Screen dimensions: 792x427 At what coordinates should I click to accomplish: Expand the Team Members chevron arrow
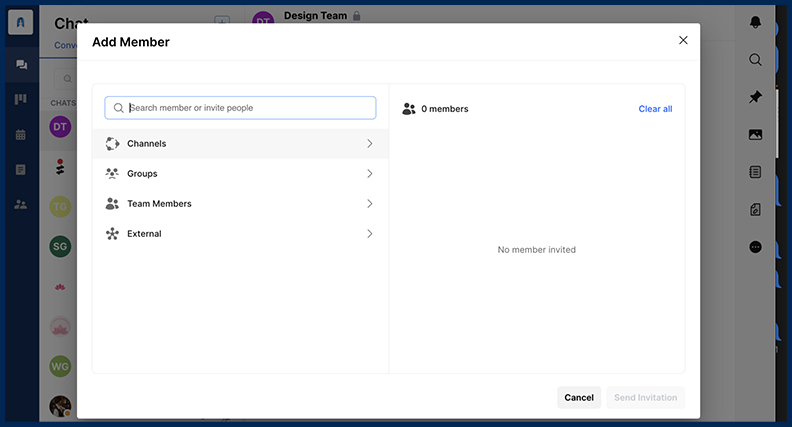[369, 204]
